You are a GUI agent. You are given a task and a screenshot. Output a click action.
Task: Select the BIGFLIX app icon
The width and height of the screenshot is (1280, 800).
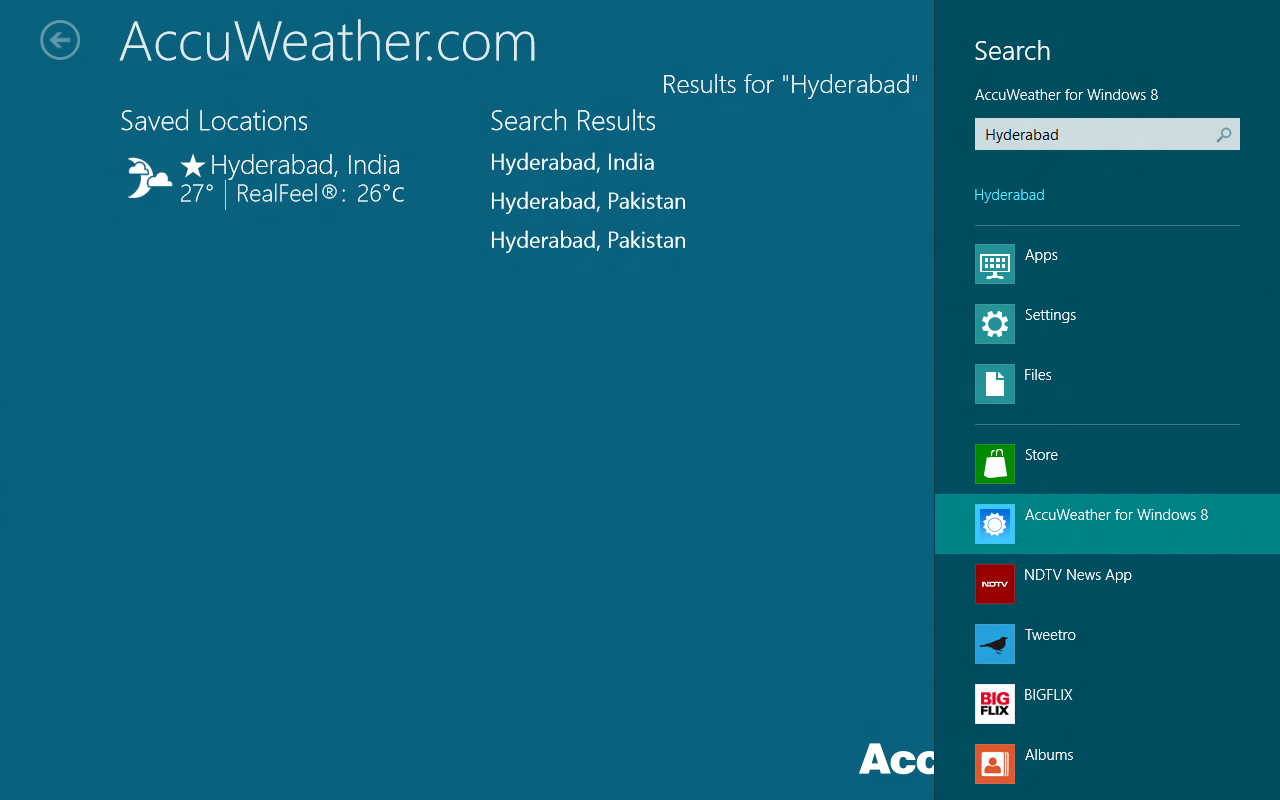[x=995, y=704]
